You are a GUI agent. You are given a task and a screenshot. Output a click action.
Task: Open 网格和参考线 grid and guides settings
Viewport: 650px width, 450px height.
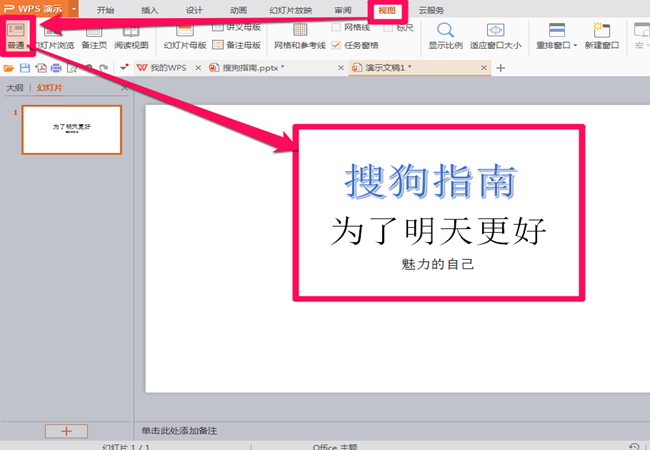click(x=300, y=36)
